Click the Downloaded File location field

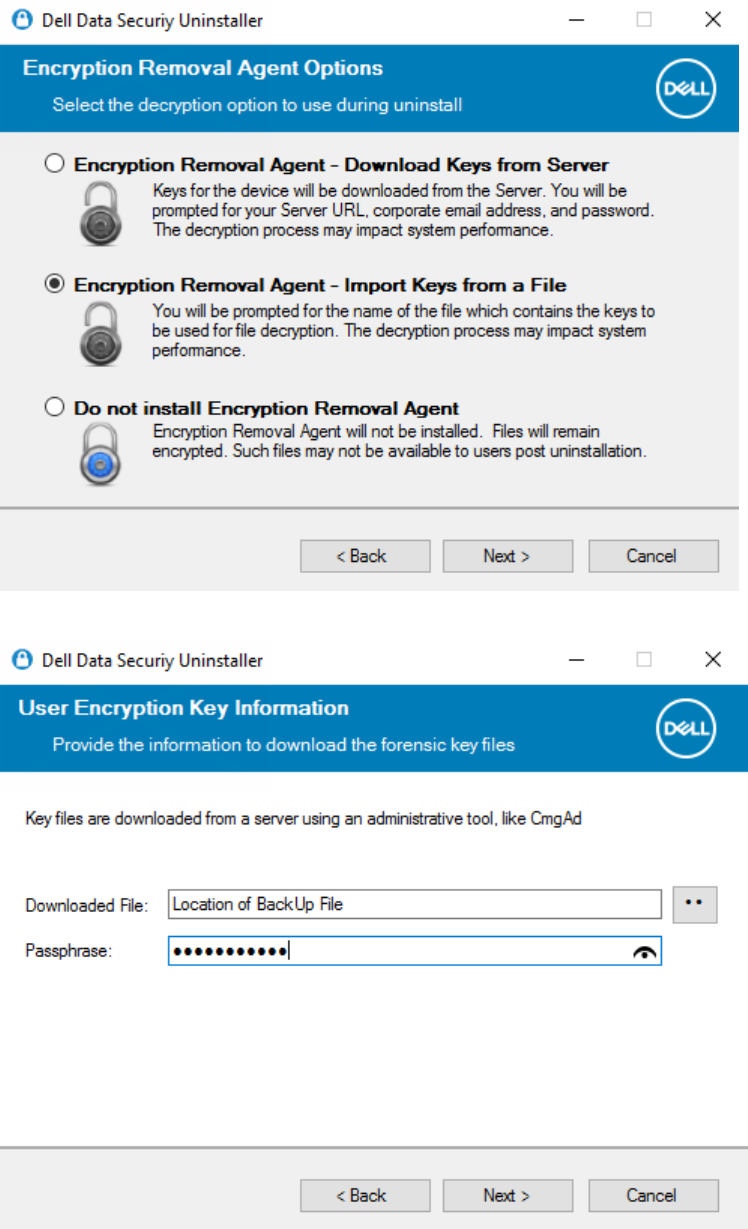pos(415,904)
